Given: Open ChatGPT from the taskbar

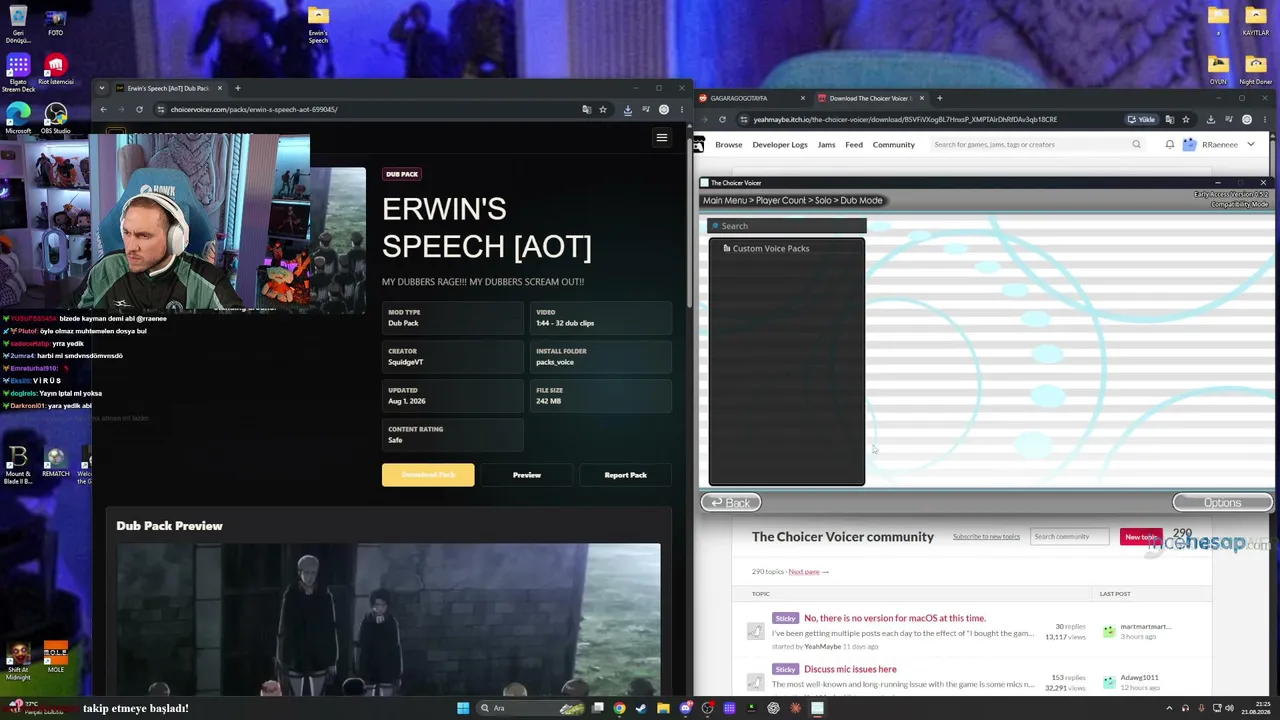Looking at the screenshot, I should 773,708.
